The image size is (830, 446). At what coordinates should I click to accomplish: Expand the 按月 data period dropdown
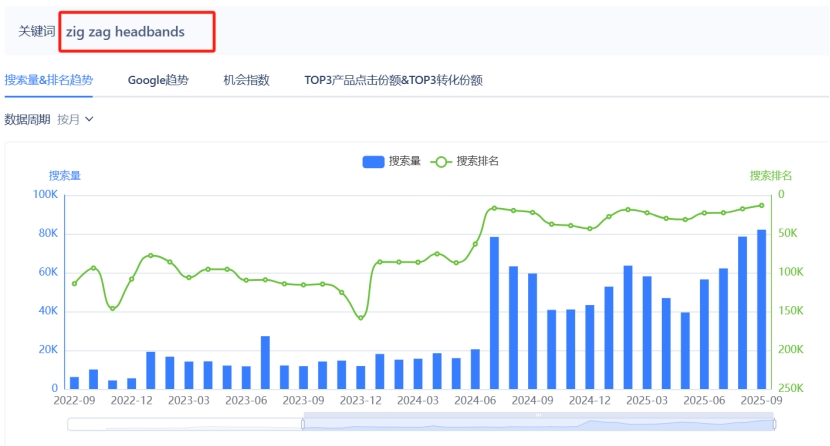(x=74, y=119)
